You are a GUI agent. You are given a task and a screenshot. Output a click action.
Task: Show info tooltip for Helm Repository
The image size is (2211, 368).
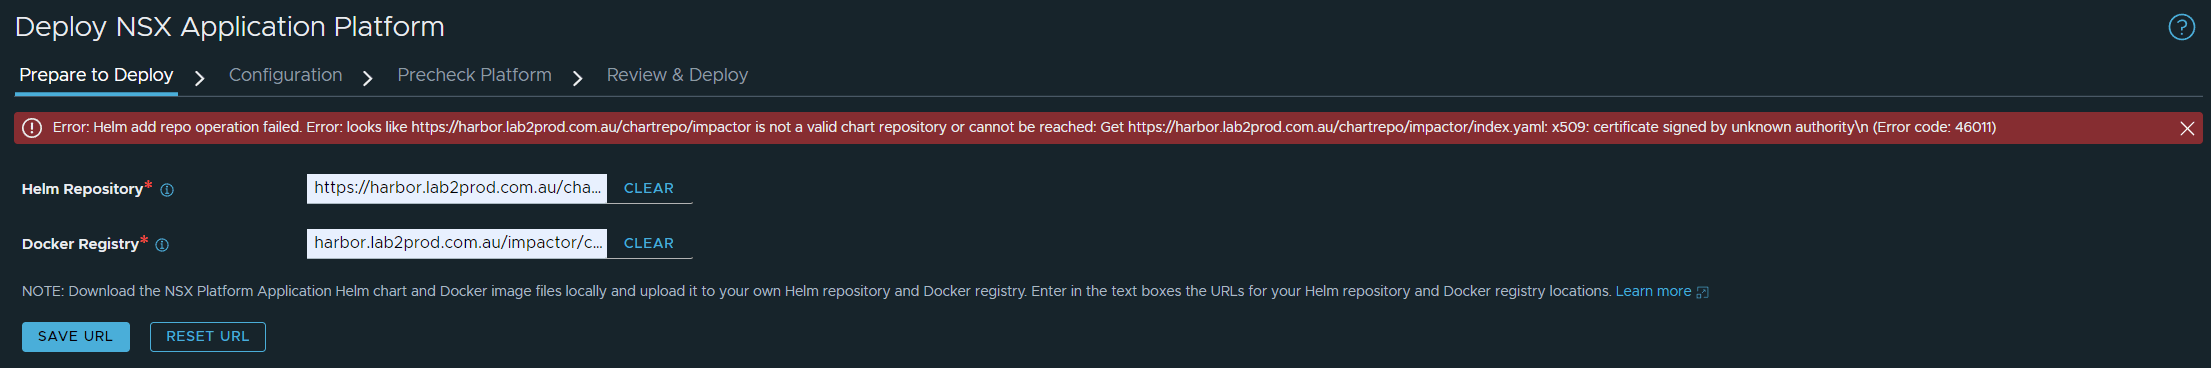tap(167, 190)
